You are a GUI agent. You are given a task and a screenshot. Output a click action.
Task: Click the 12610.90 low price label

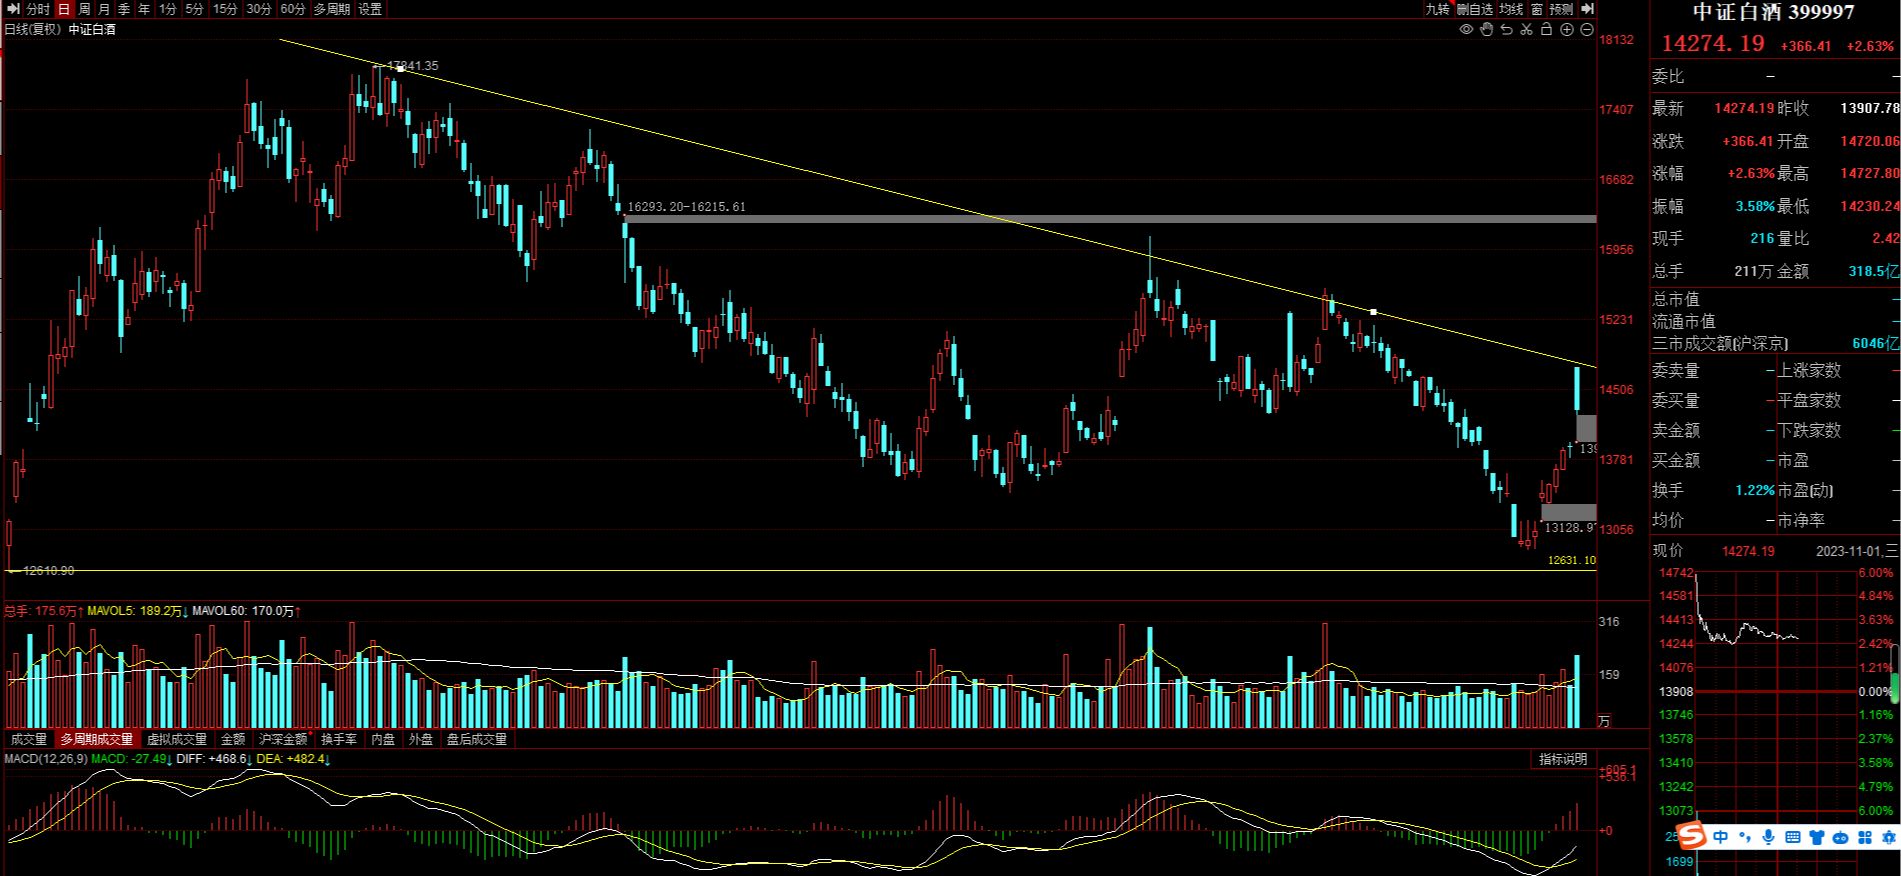[x=48, y=571]
